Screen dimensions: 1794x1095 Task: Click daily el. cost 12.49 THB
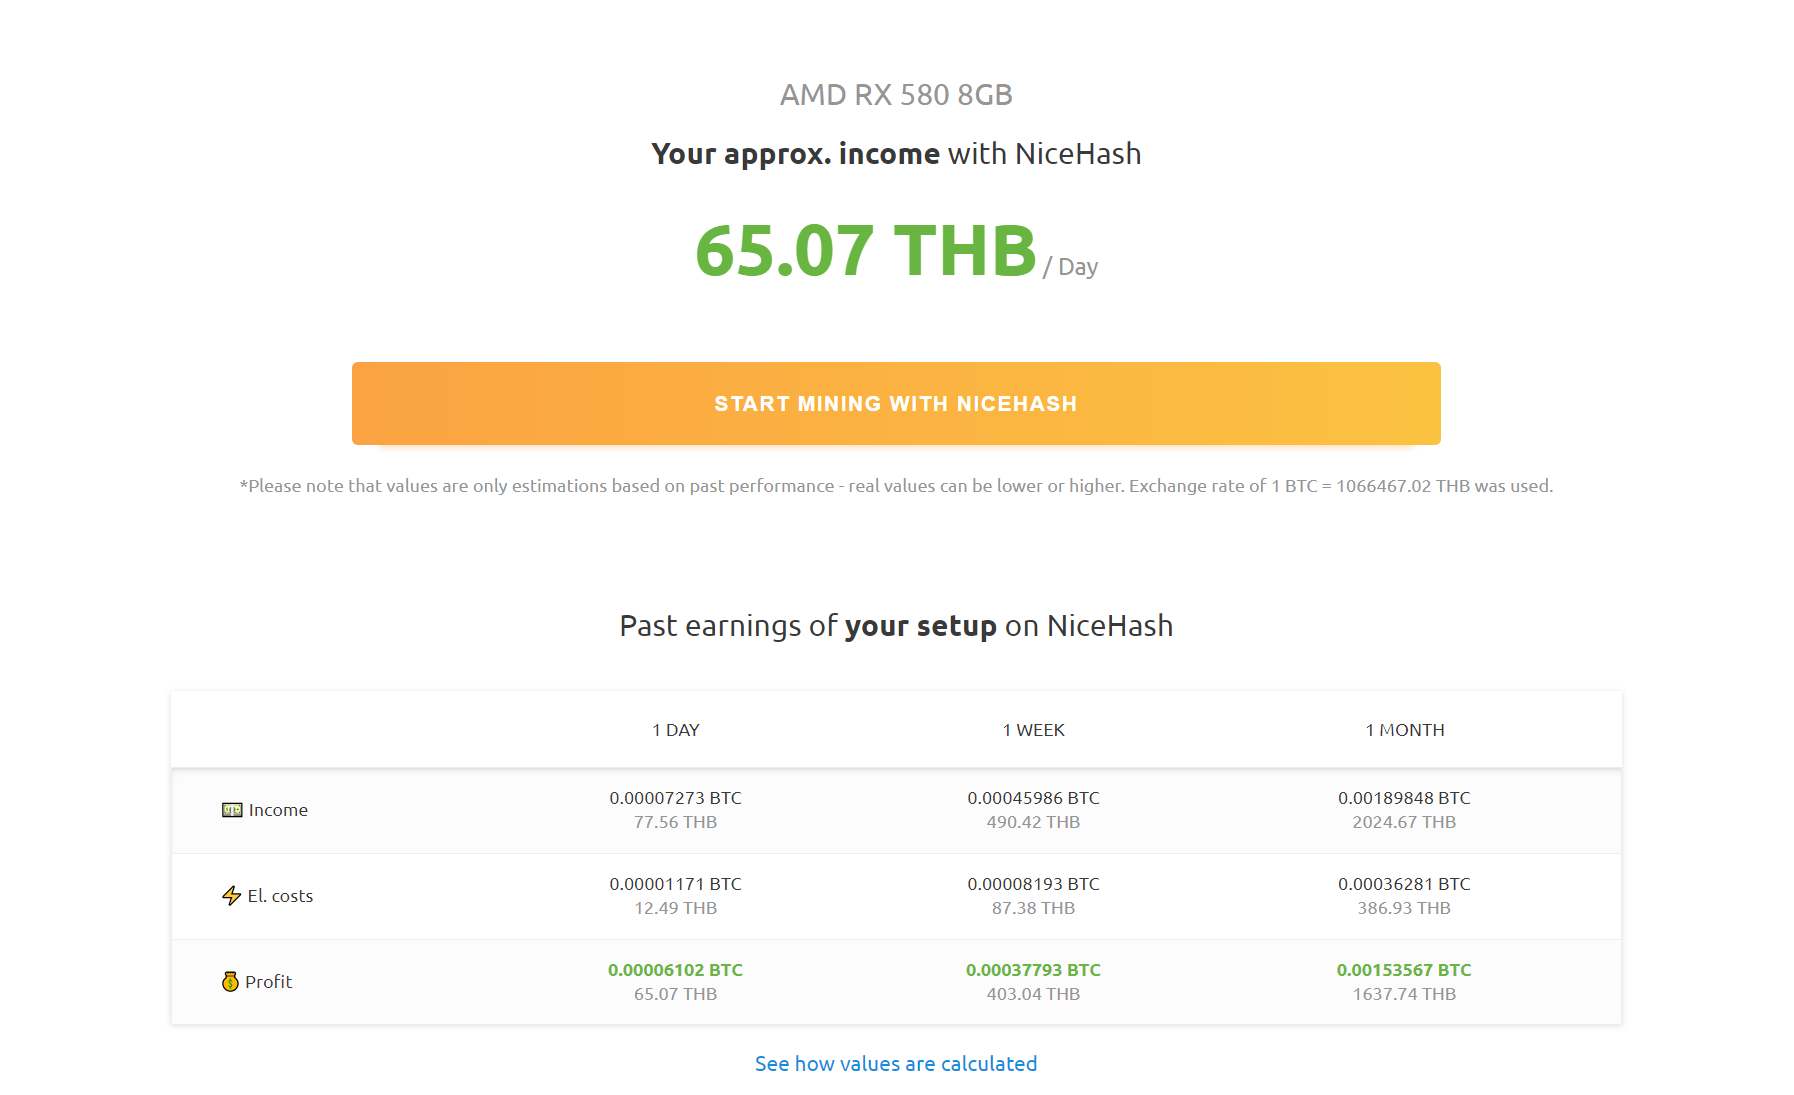(x=676, y=908)
